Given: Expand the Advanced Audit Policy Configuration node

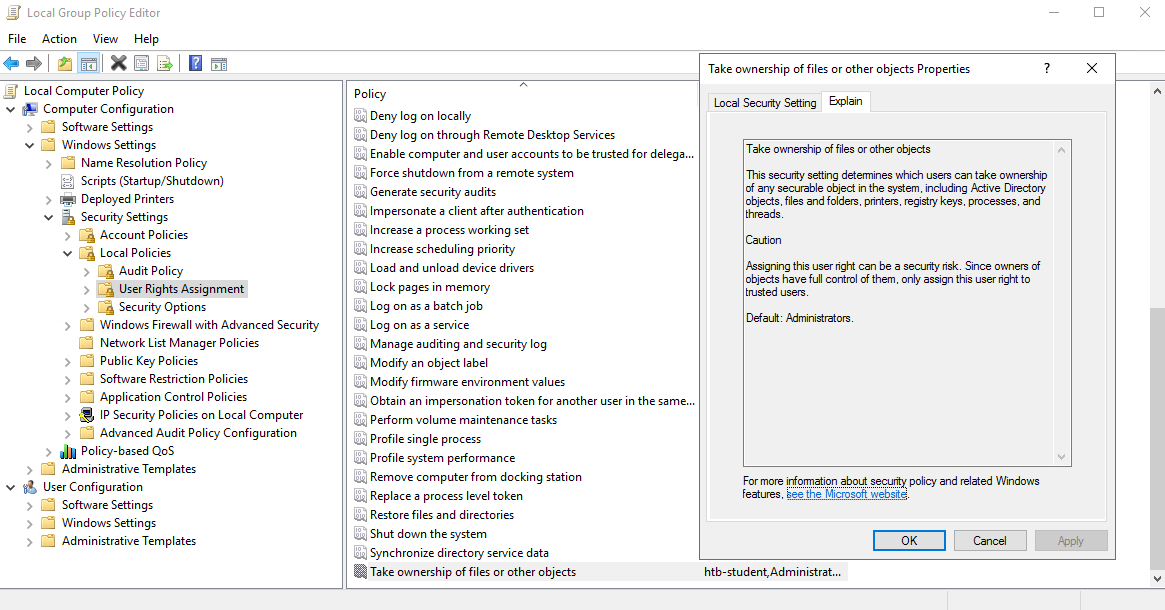Looking at the screenshot, I should tap(68, 434).
